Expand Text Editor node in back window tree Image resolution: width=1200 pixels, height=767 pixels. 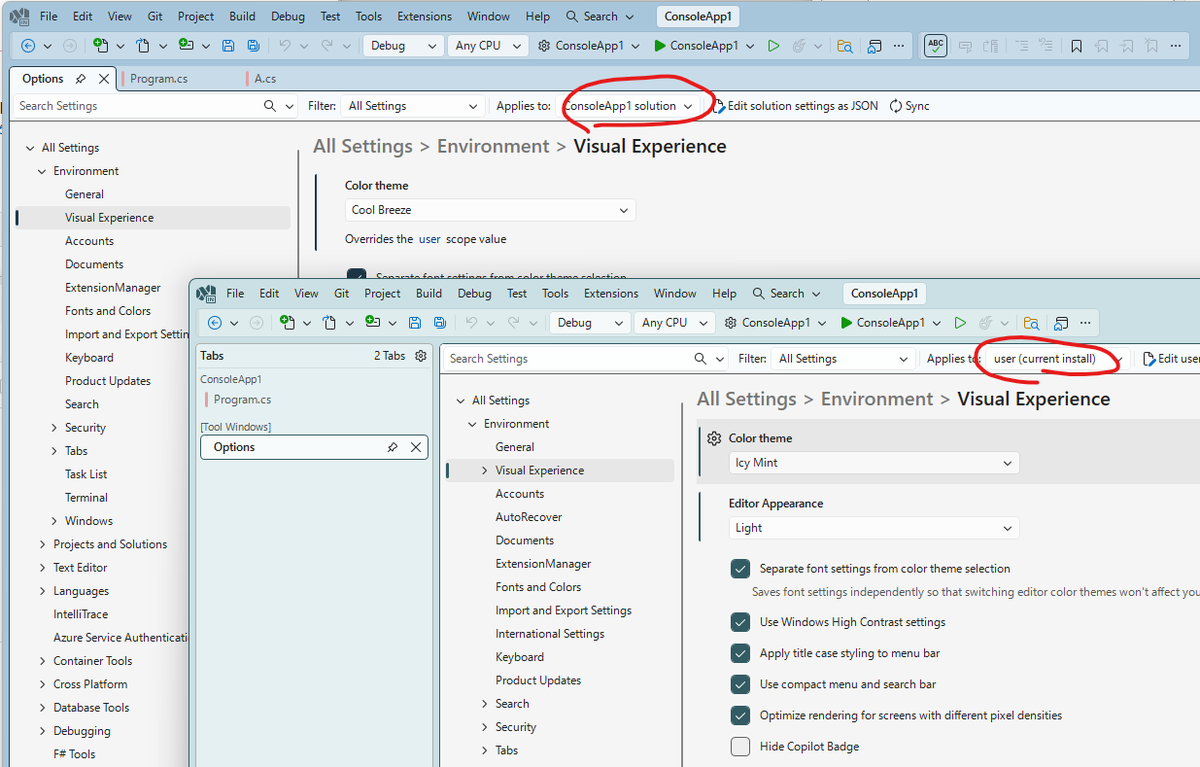coord(43,568)
